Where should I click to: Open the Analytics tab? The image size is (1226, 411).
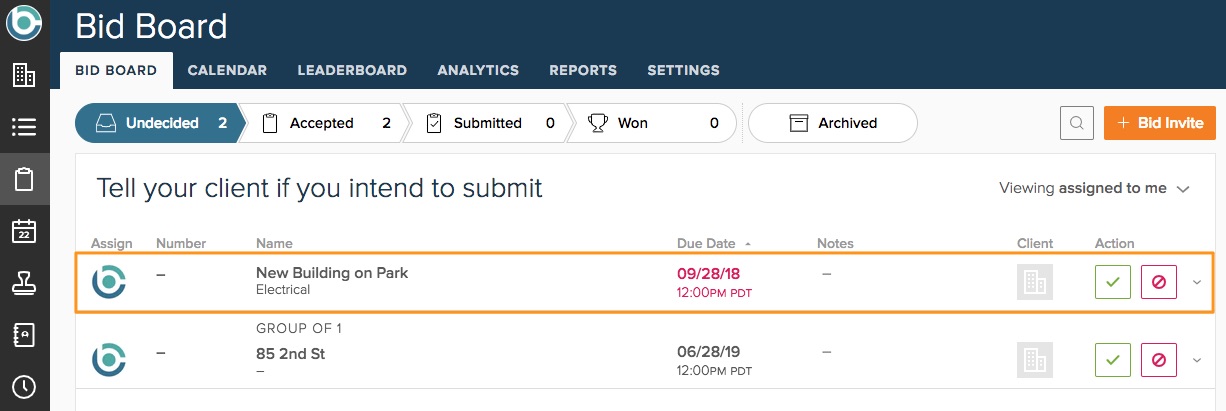(x=478, y=70)
